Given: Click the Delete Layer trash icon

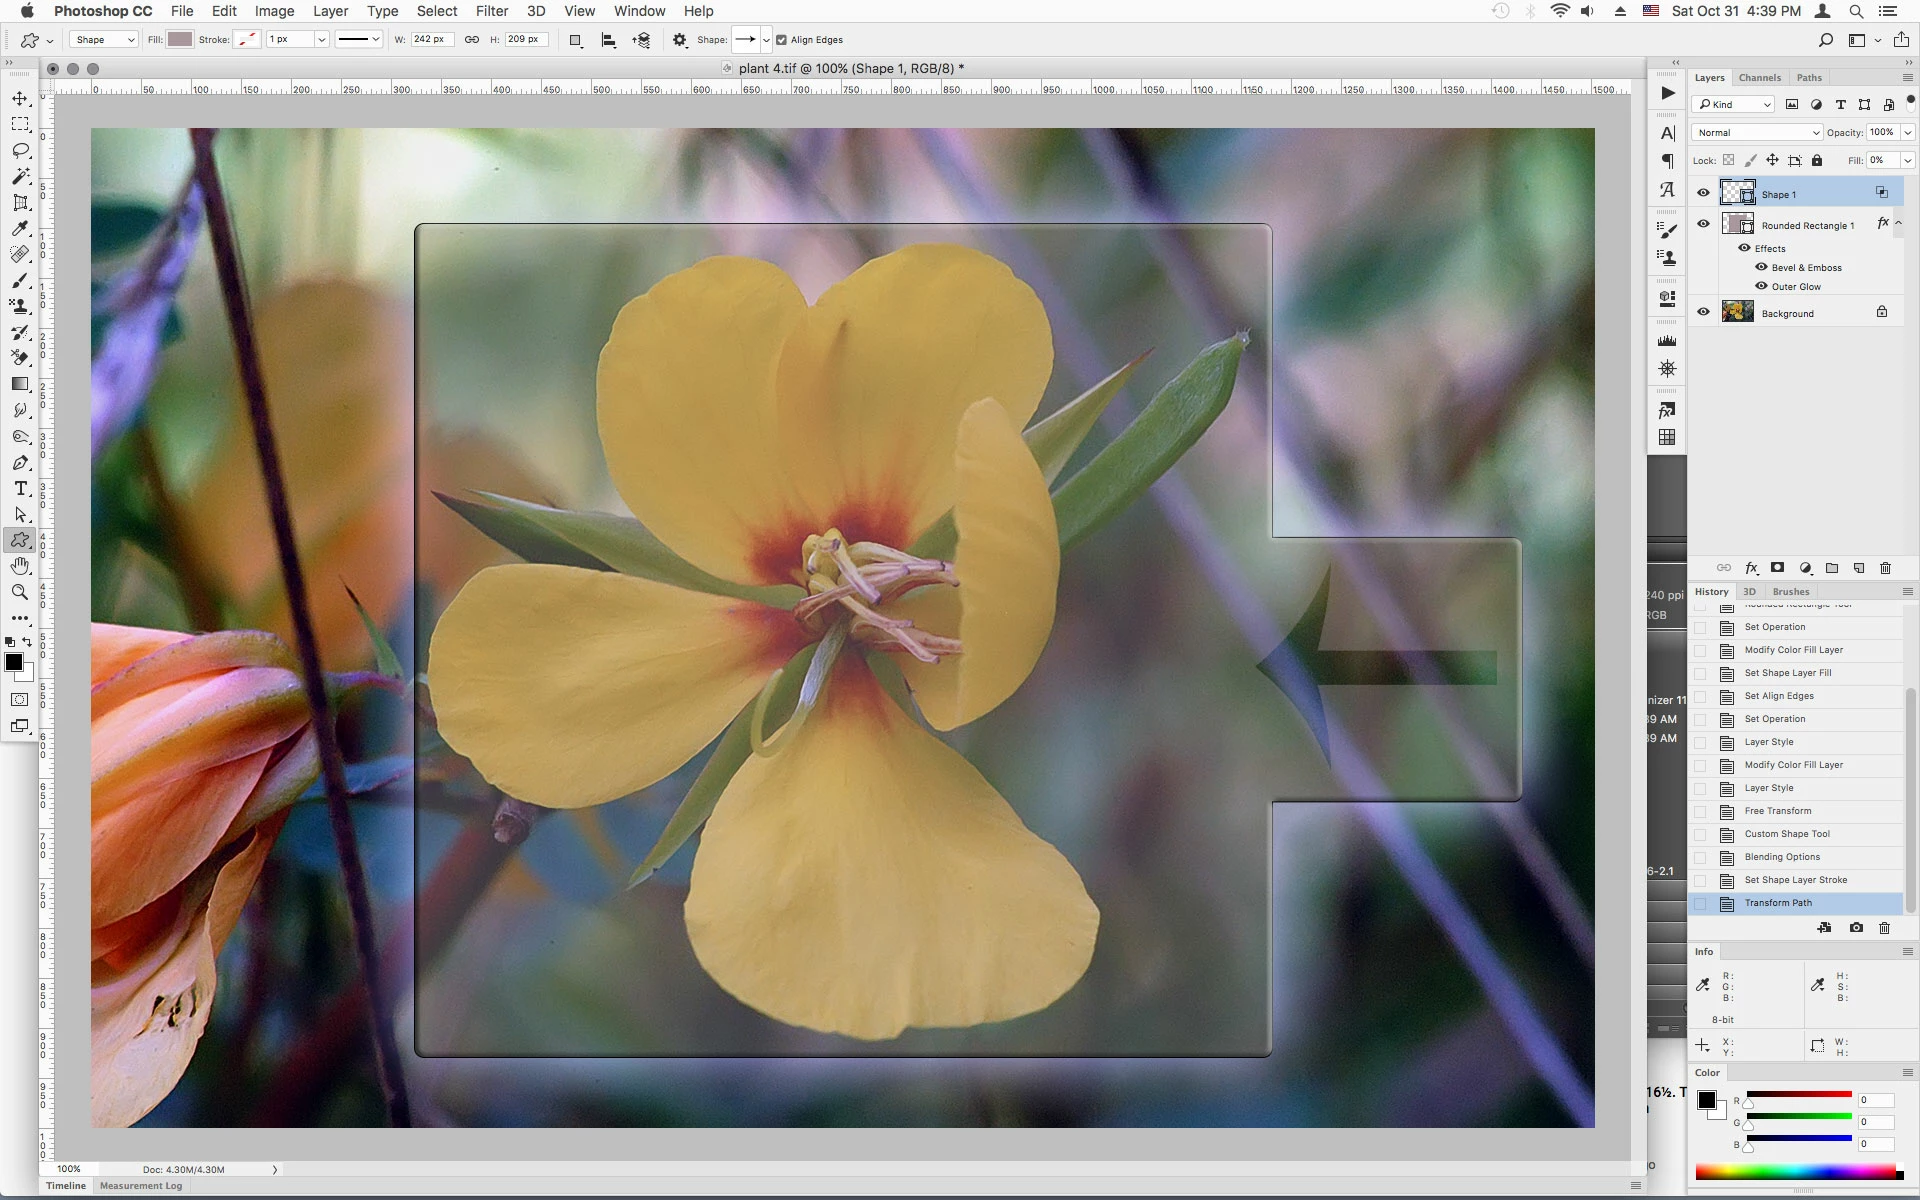Looking at the screenshot, I should (x=1885, y=568).
